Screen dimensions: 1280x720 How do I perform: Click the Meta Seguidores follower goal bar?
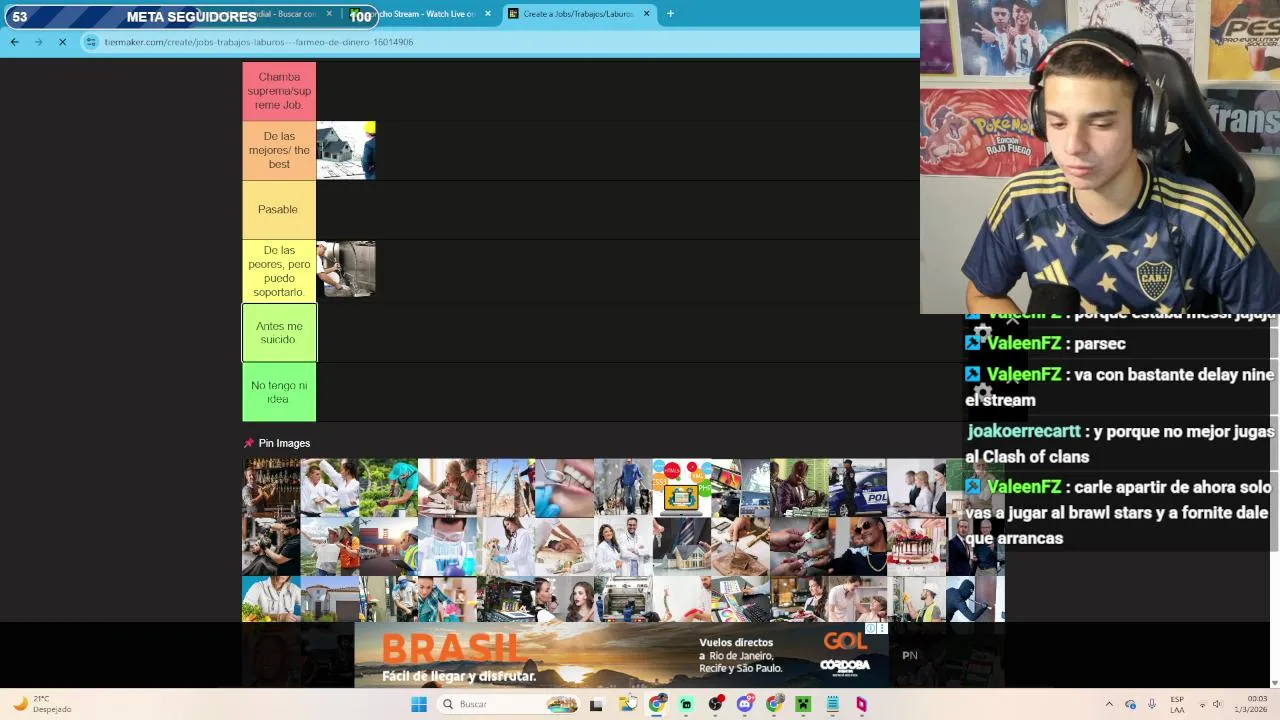(190, 16)
